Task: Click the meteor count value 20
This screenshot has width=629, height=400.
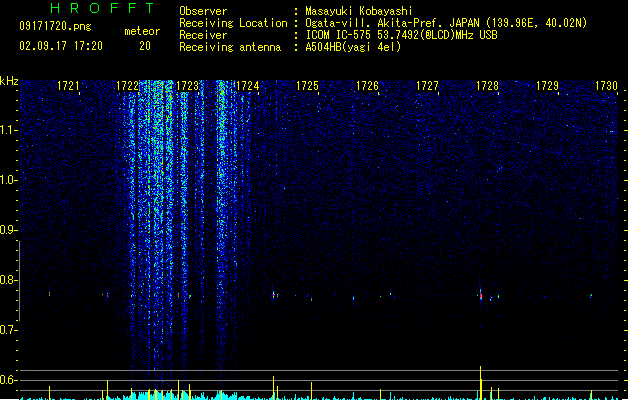Action: pos(145,46)
